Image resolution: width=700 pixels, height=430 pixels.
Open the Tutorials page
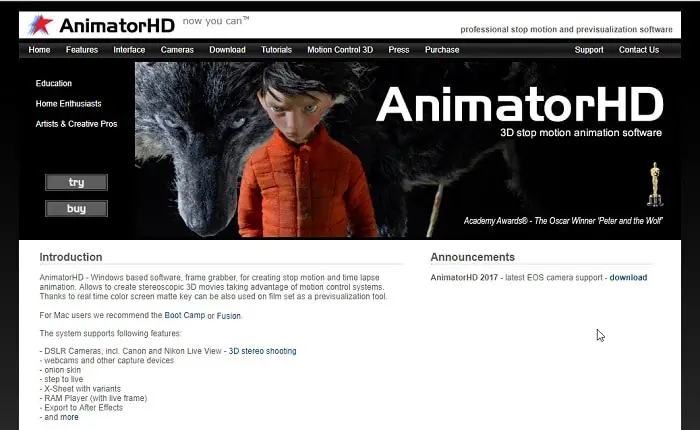point(276,50)
